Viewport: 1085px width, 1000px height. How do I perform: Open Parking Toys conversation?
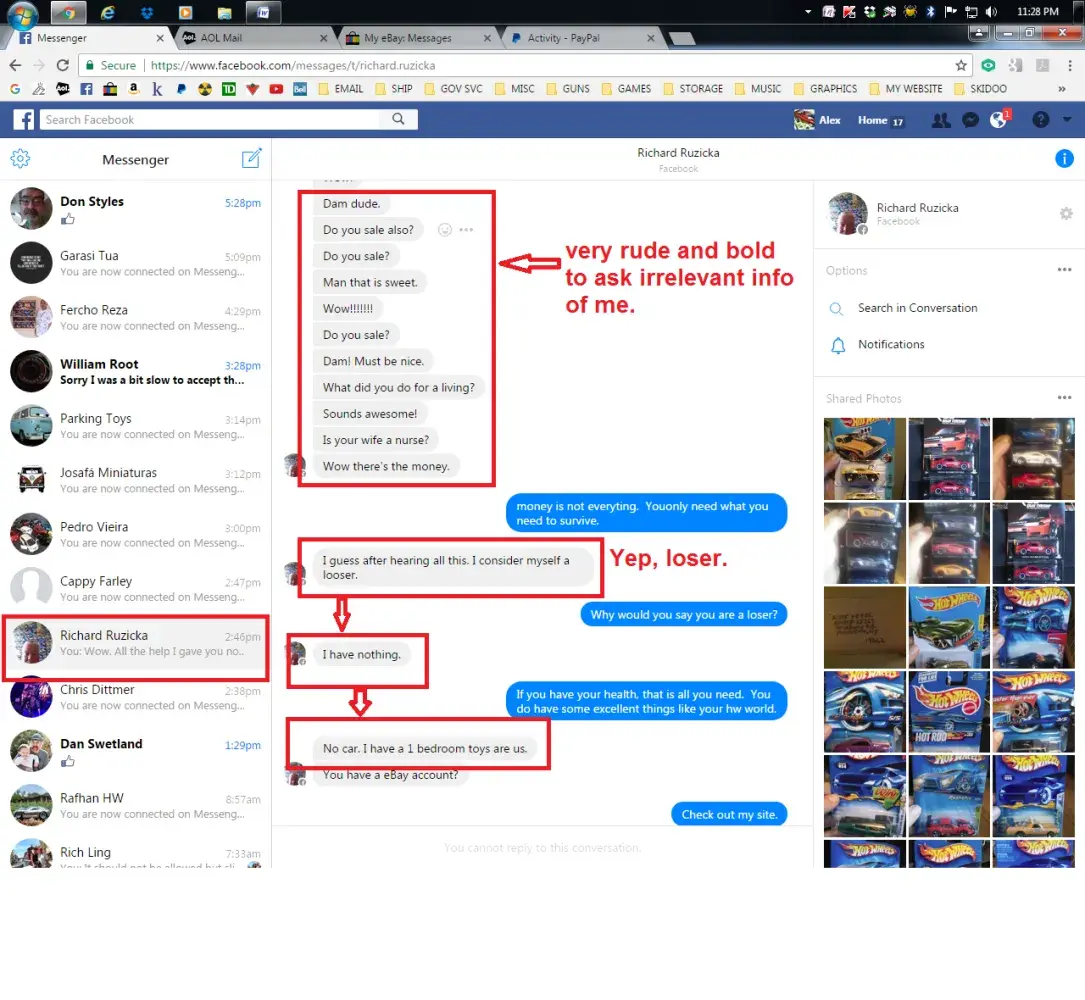[136, 426]
